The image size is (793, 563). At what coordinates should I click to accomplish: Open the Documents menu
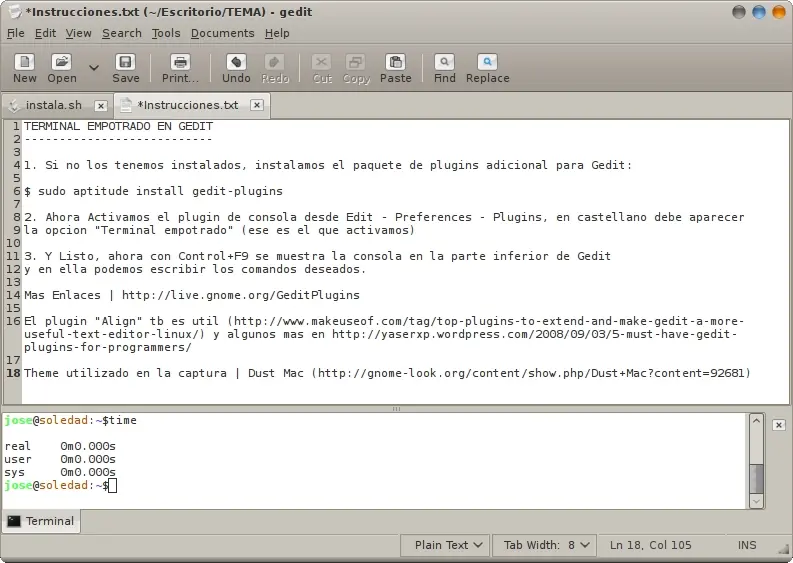point(223,33)
